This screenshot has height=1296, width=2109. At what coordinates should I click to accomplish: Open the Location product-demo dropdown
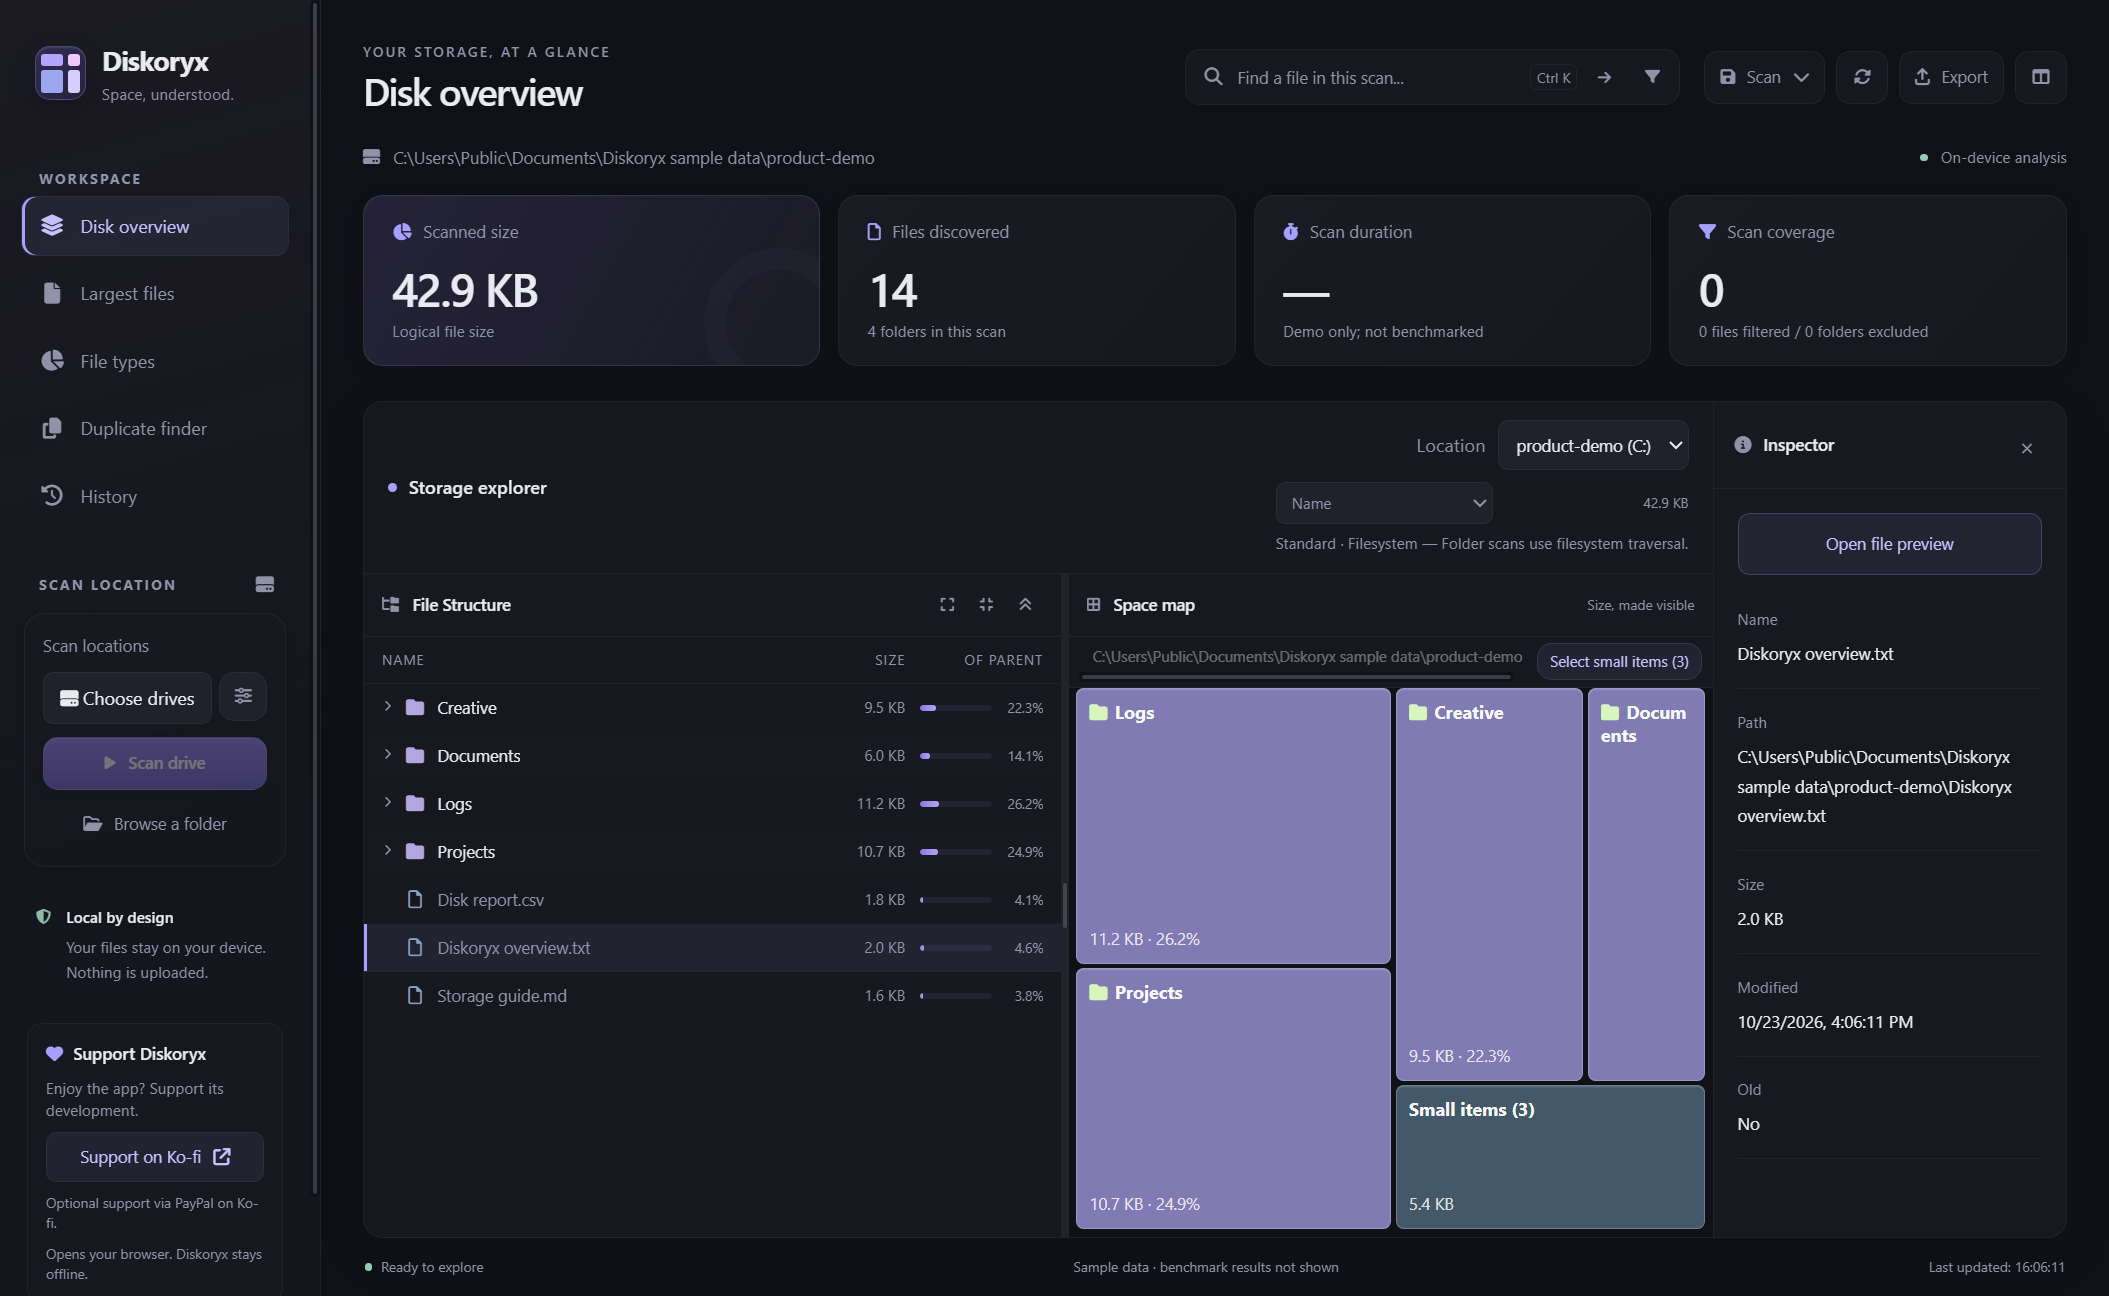1593,446
